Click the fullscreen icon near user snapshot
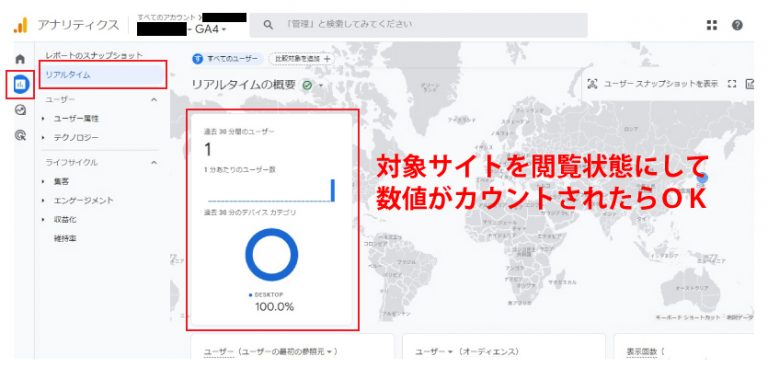The width and height of the screenshot is (768, 368). 732,84
